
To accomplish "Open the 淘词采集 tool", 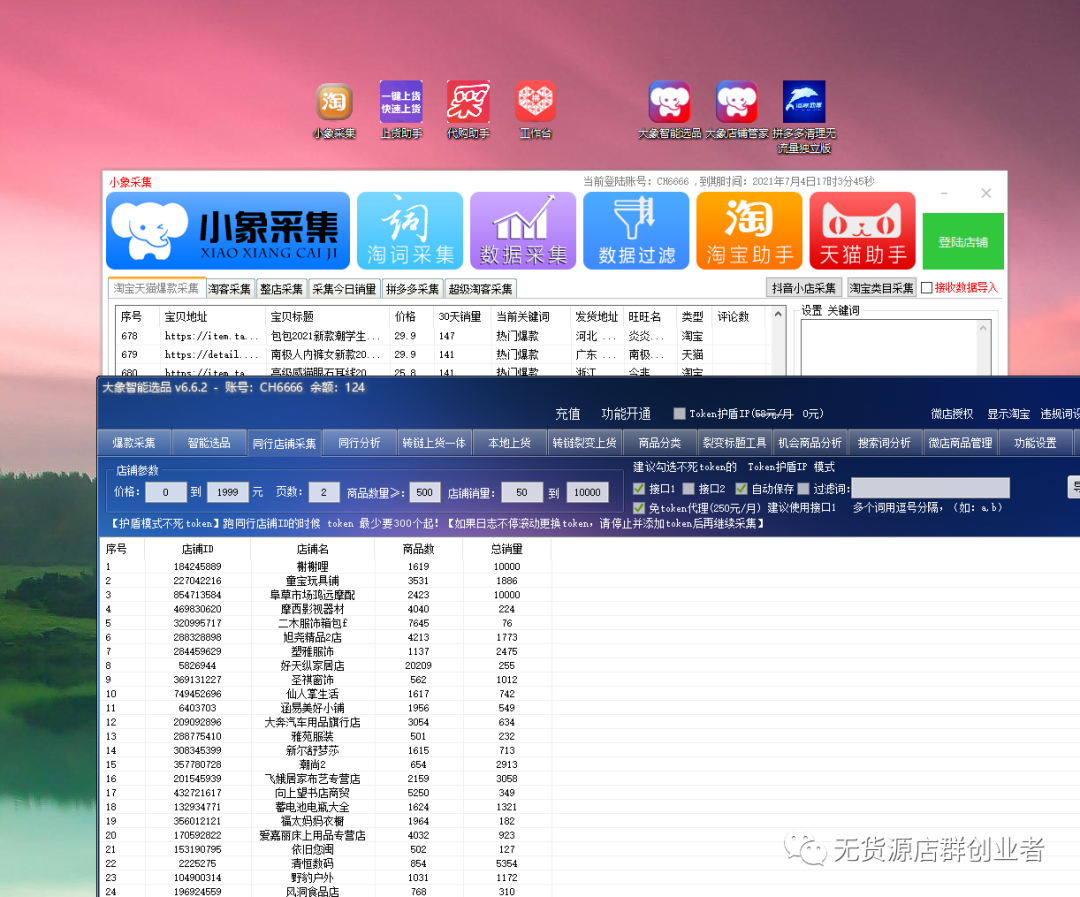I will coord(410,230).
